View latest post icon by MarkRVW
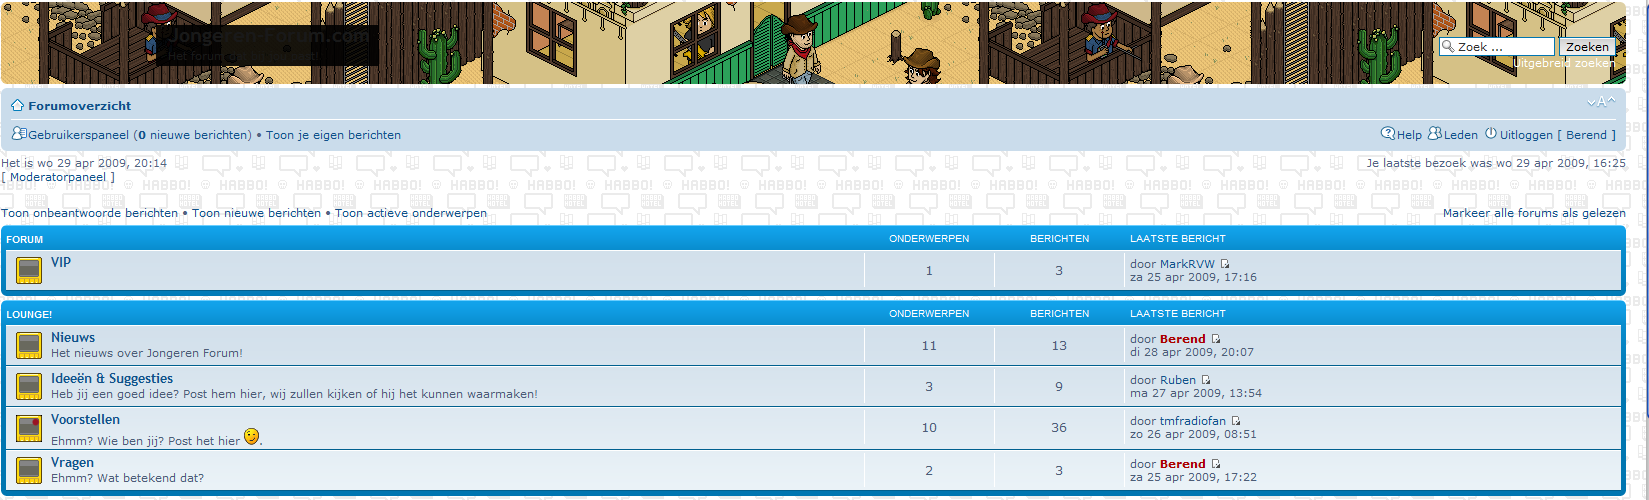The height and width of the screenshot is (500, 1649). [x=1225, y=264]
